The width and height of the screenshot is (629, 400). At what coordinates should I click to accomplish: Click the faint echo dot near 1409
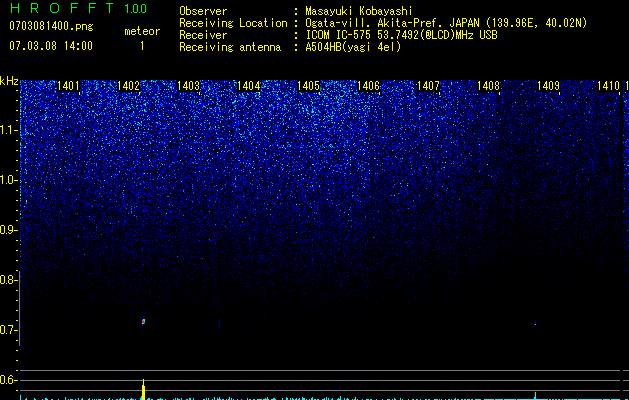[x=535, y=324]
